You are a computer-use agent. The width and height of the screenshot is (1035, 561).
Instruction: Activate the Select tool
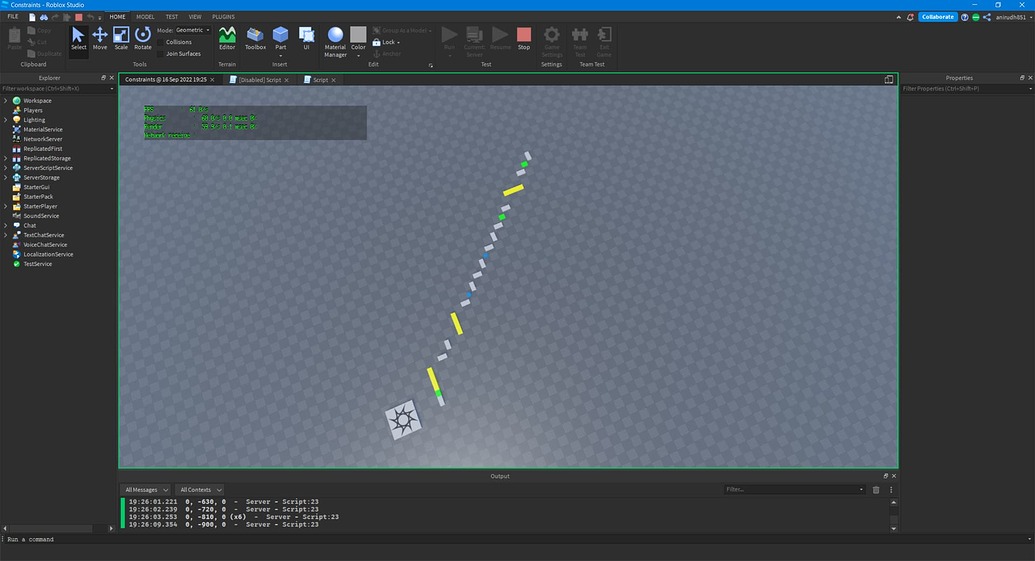coord(79,38)
